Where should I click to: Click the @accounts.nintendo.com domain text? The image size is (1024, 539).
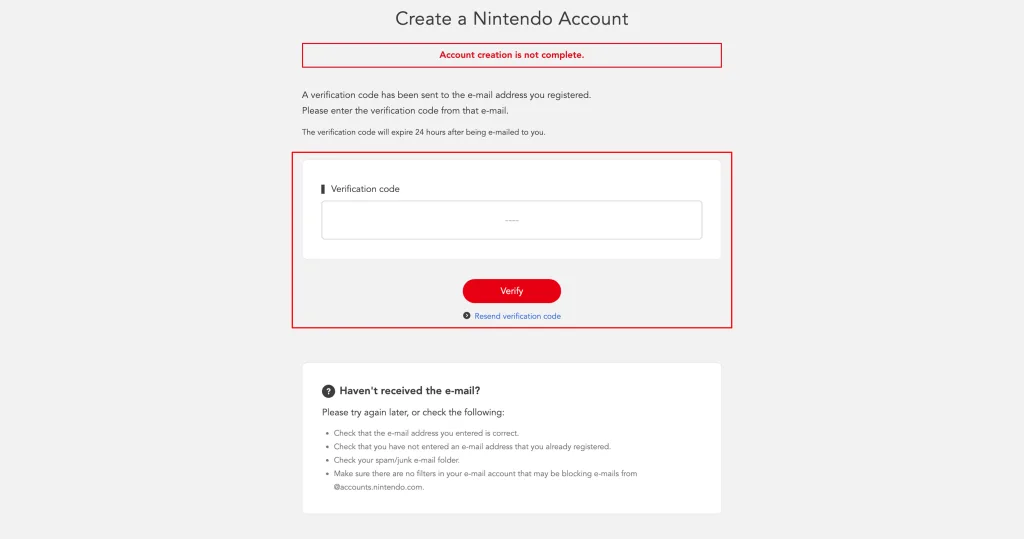coord(379,487)
